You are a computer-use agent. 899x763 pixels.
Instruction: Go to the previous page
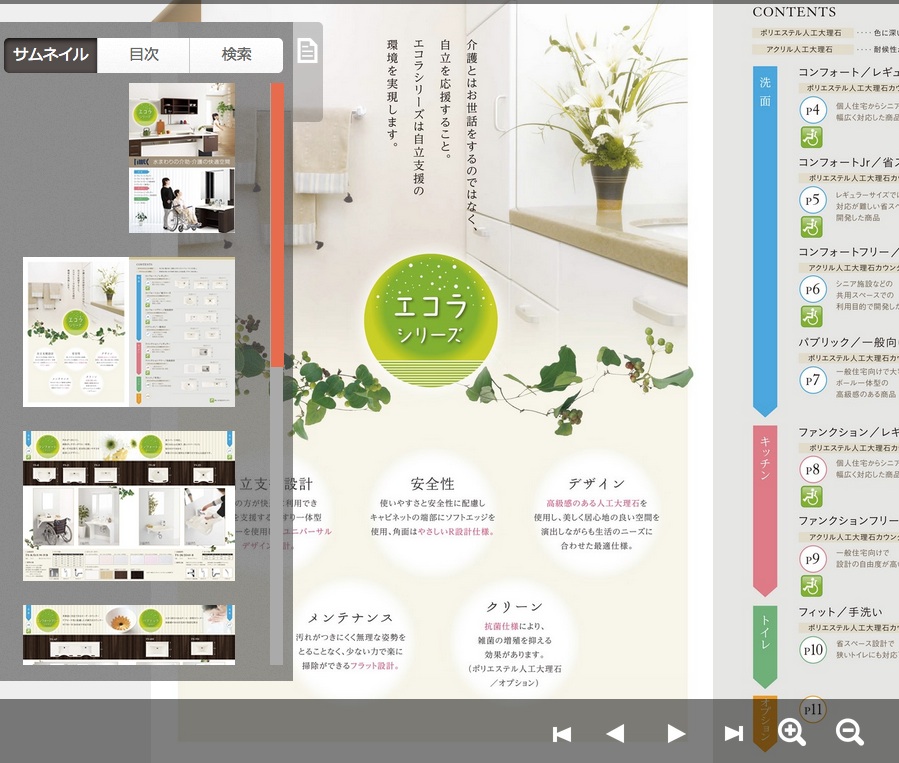coord(615,734)
